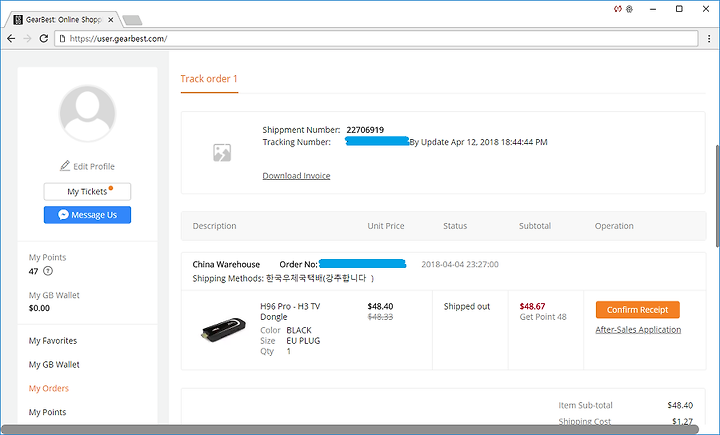720x435 pixels.
Task: Click the My Points help question icon
Action: tap(48, 271)
